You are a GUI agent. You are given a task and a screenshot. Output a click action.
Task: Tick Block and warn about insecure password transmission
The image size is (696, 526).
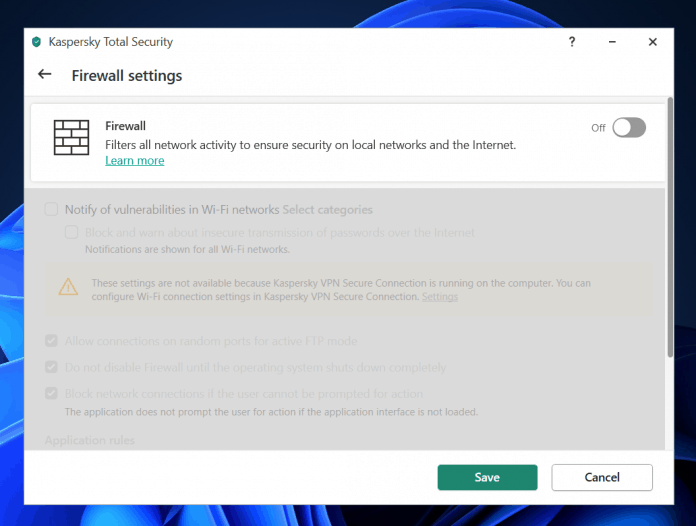coord(72,232)
